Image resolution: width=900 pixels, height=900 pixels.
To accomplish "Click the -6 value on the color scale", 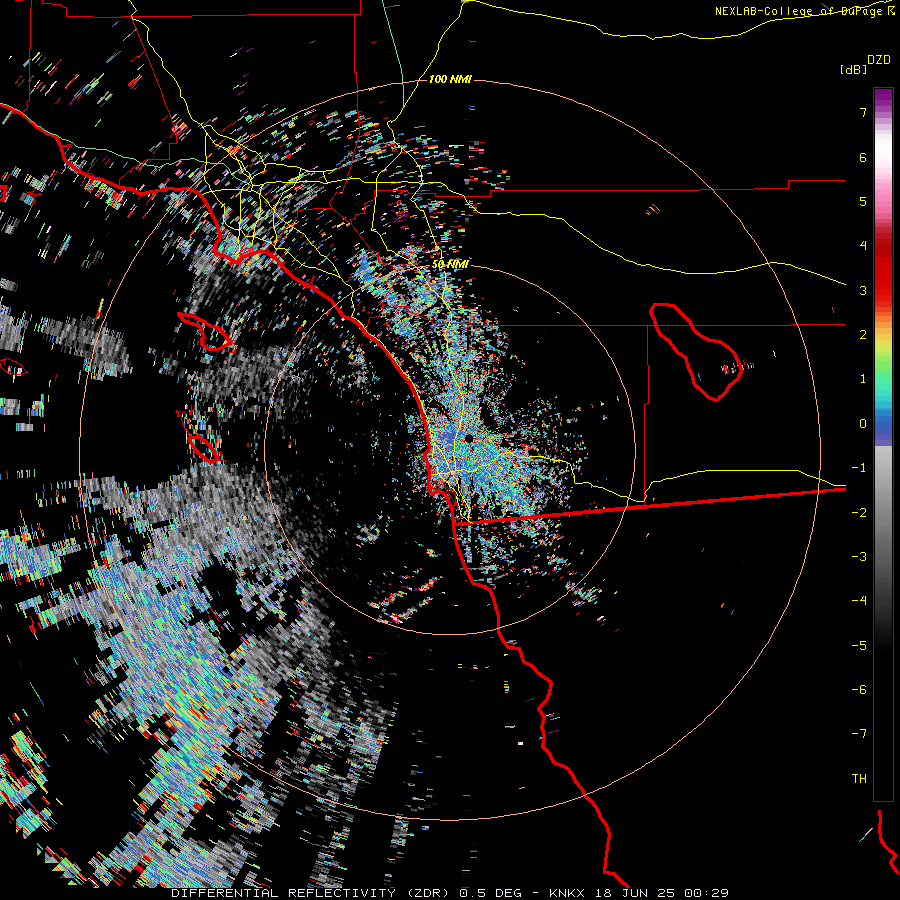I will pos(859,690).
